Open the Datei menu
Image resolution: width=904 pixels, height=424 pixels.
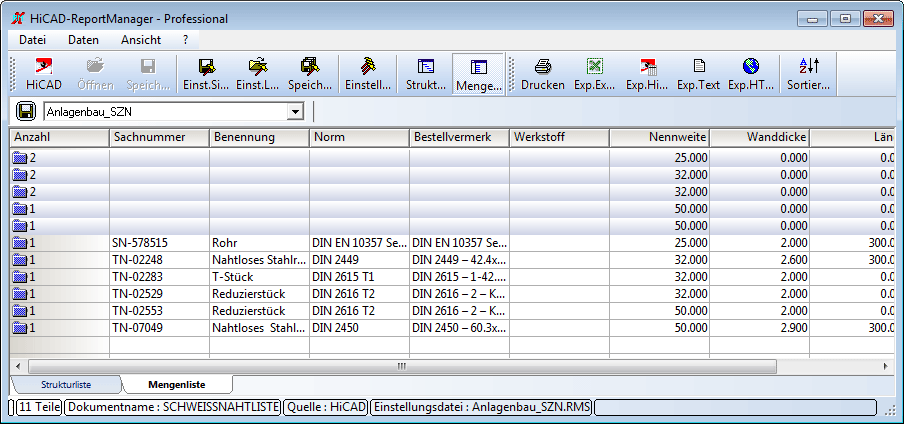tap(32, 40)
